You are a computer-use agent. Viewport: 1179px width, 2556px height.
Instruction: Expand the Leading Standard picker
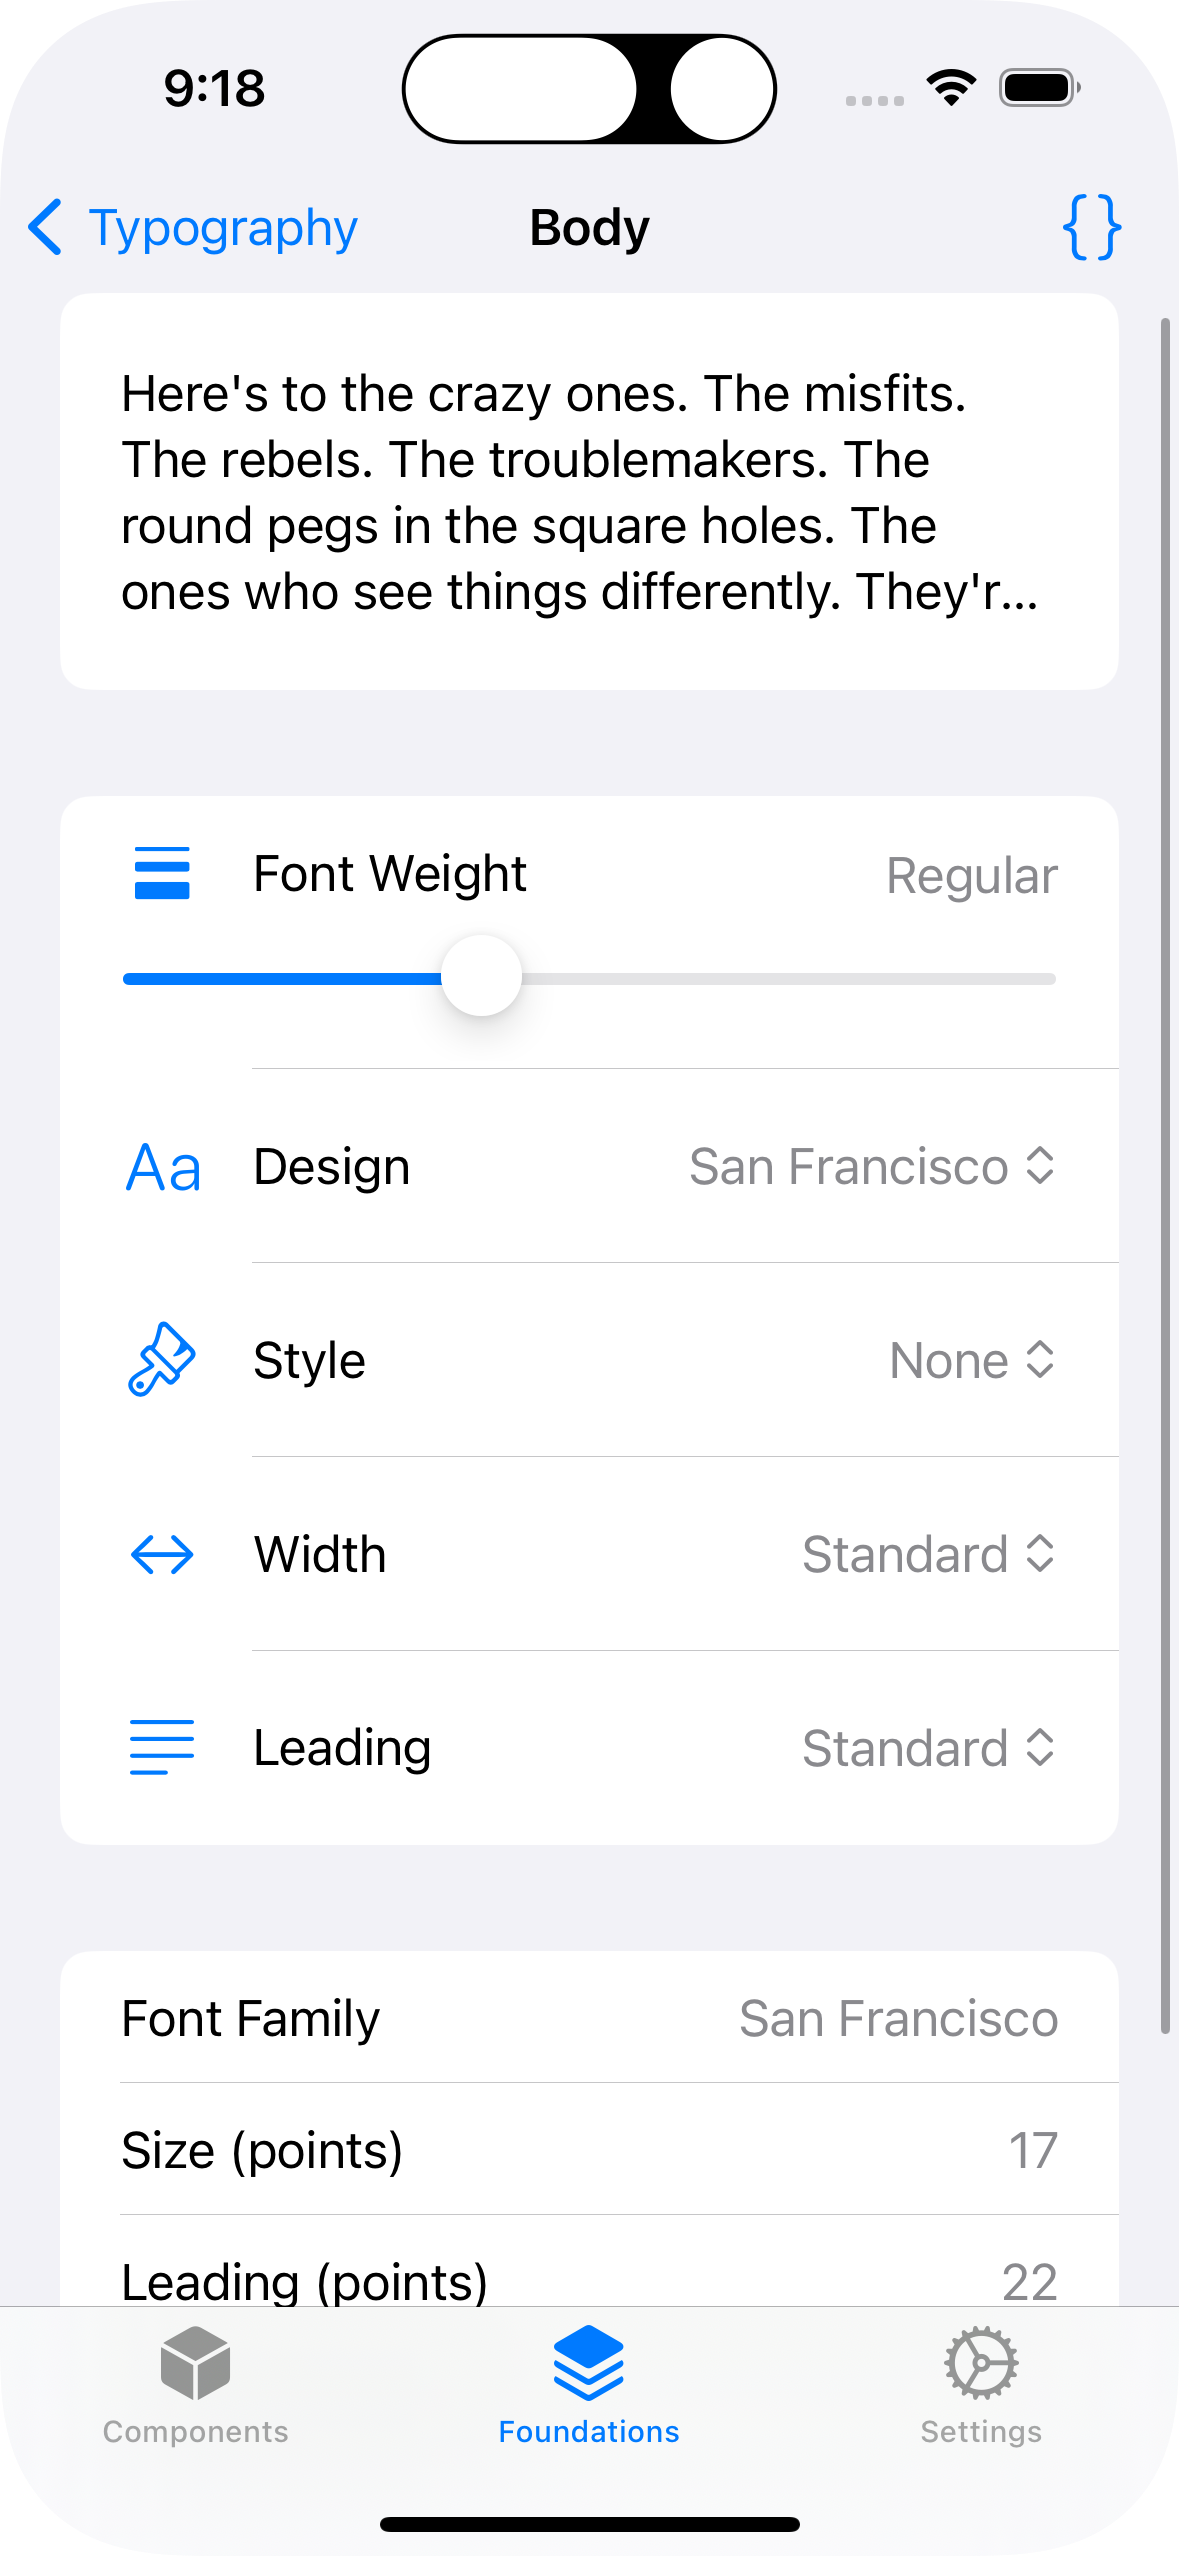click(928, 1749)
